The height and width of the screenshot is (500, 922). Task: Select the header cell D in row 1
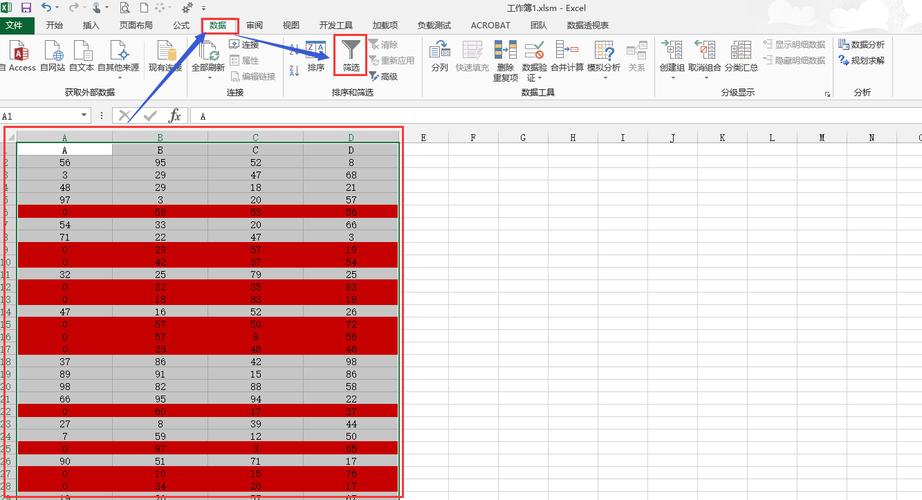pos(351,150)
